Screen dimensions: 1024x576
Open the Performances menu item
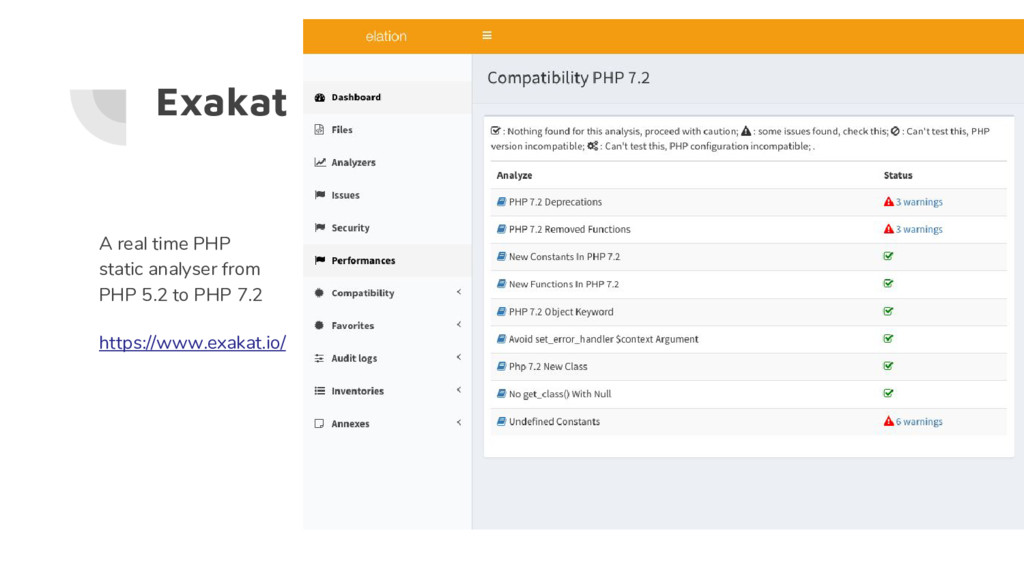pyautogui.click(x=387, y=261)
